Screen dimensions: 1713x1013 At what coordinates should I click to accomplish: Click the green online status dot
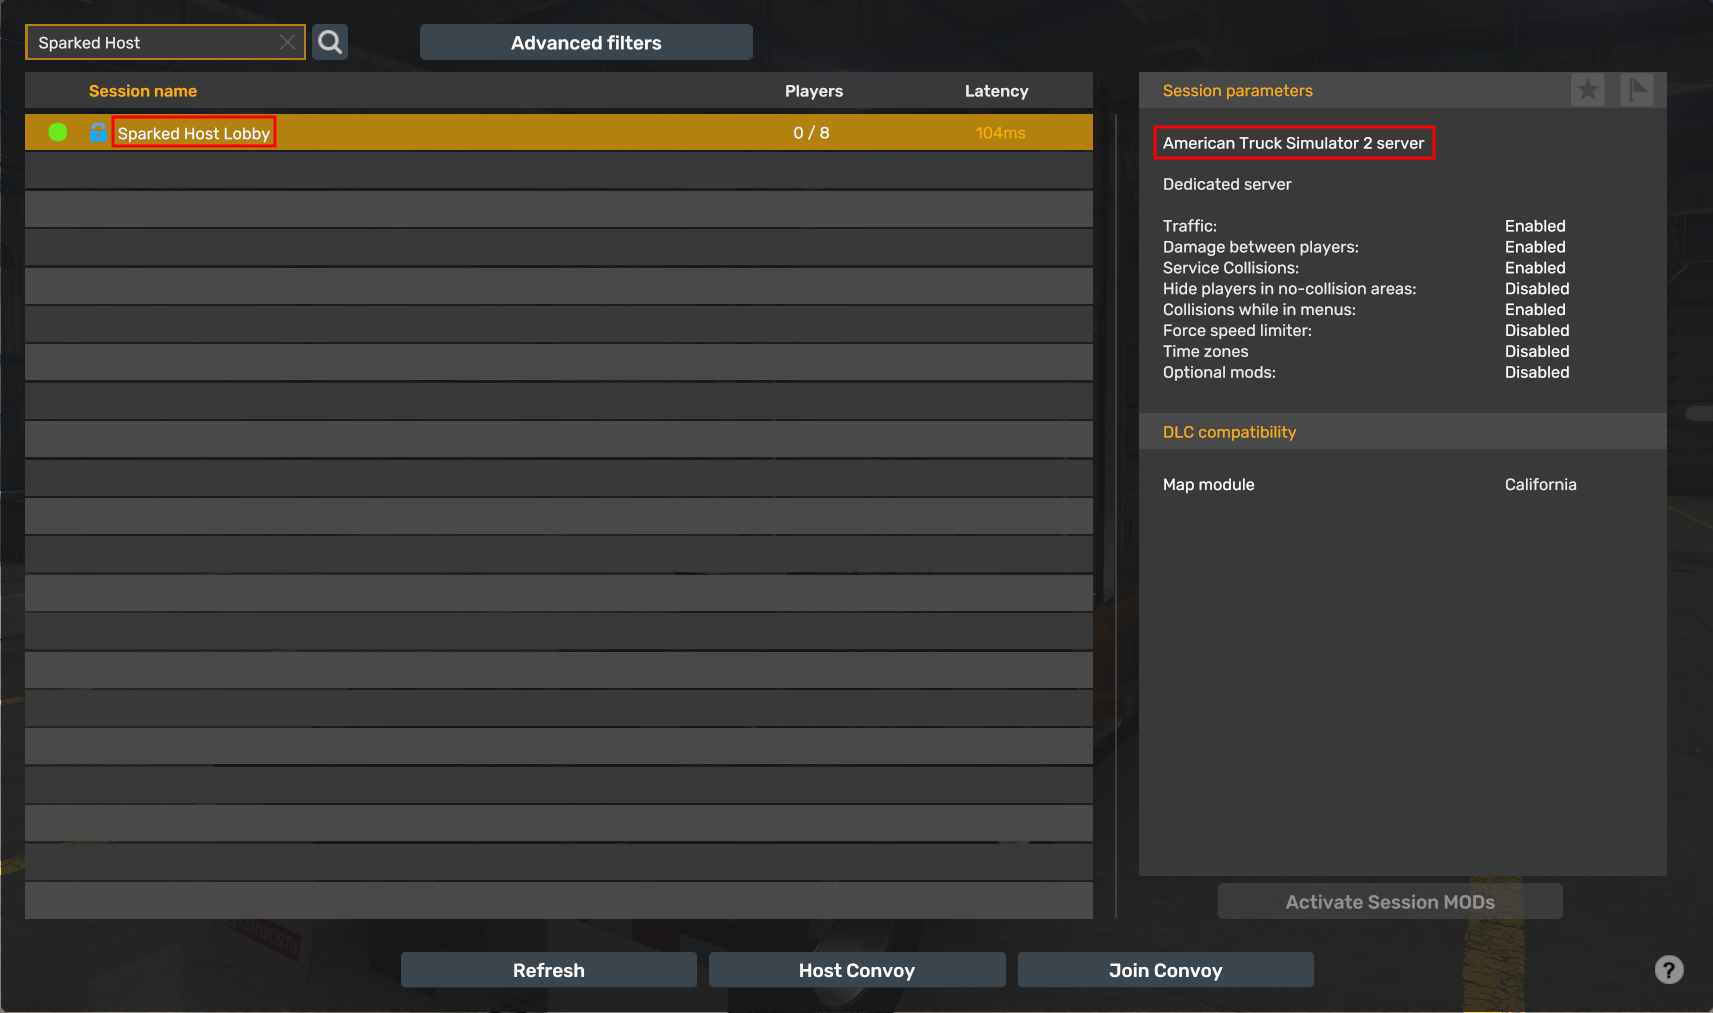(x=58, y=132)
